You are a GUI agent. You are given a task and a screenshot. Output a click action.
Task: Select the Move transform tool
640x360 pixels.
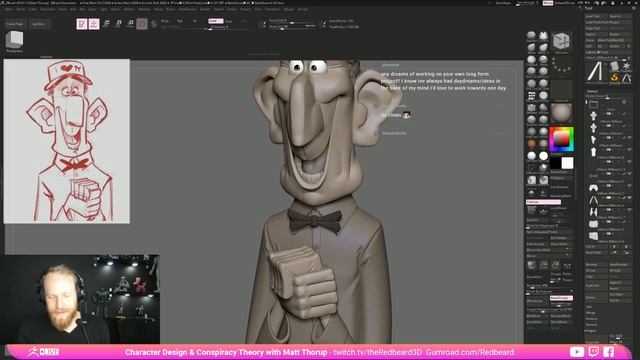tap(106, 24)
